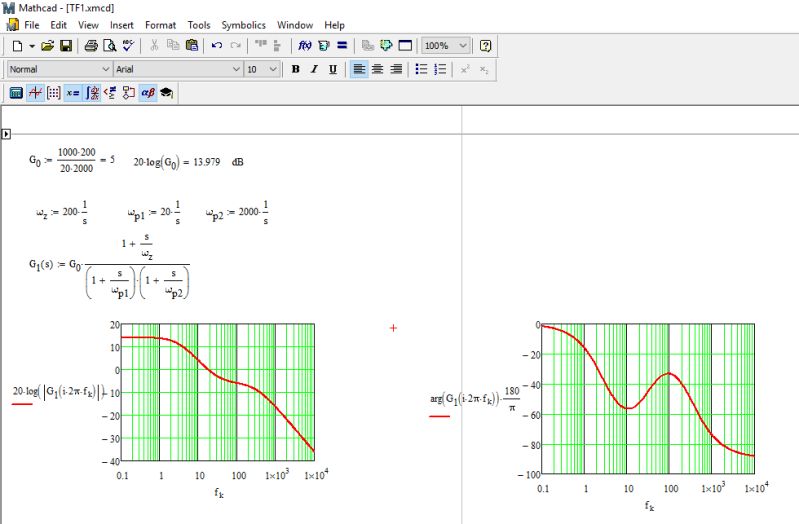The height and width of the screenshot is (524, 799).
Task: Select the 13.979 result value
Action: point(206,162)
